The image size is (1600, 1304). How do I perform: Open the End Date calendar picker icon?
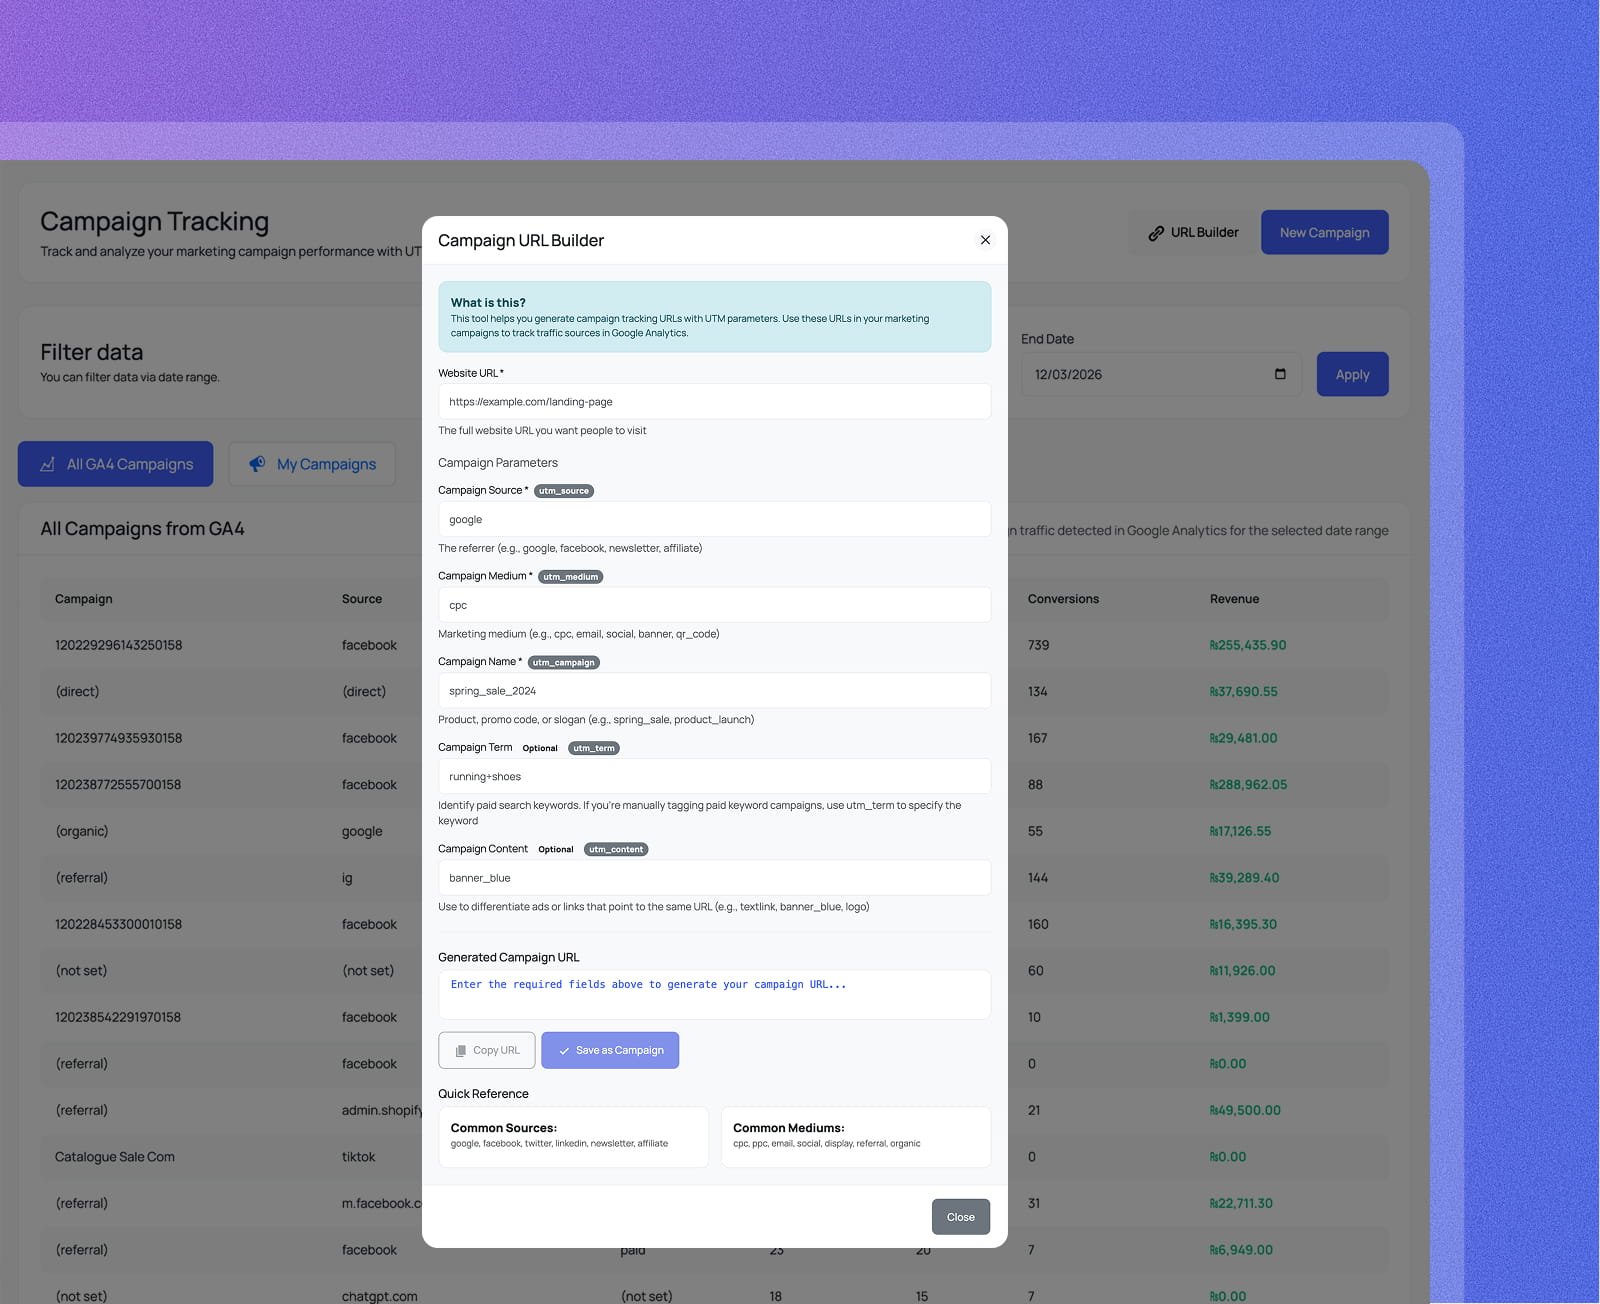coord(1280,374)
